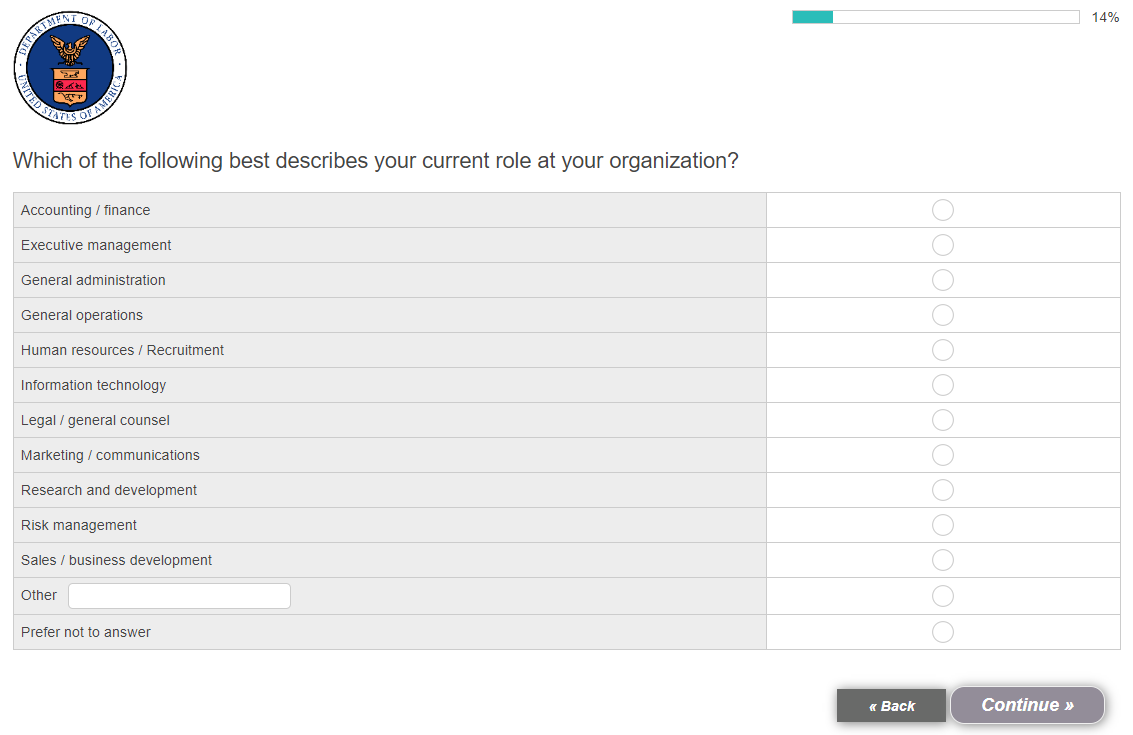This screenshot has height=735, width=1133.
Task: Choose Information technology radio option
Action: [942, 385]
